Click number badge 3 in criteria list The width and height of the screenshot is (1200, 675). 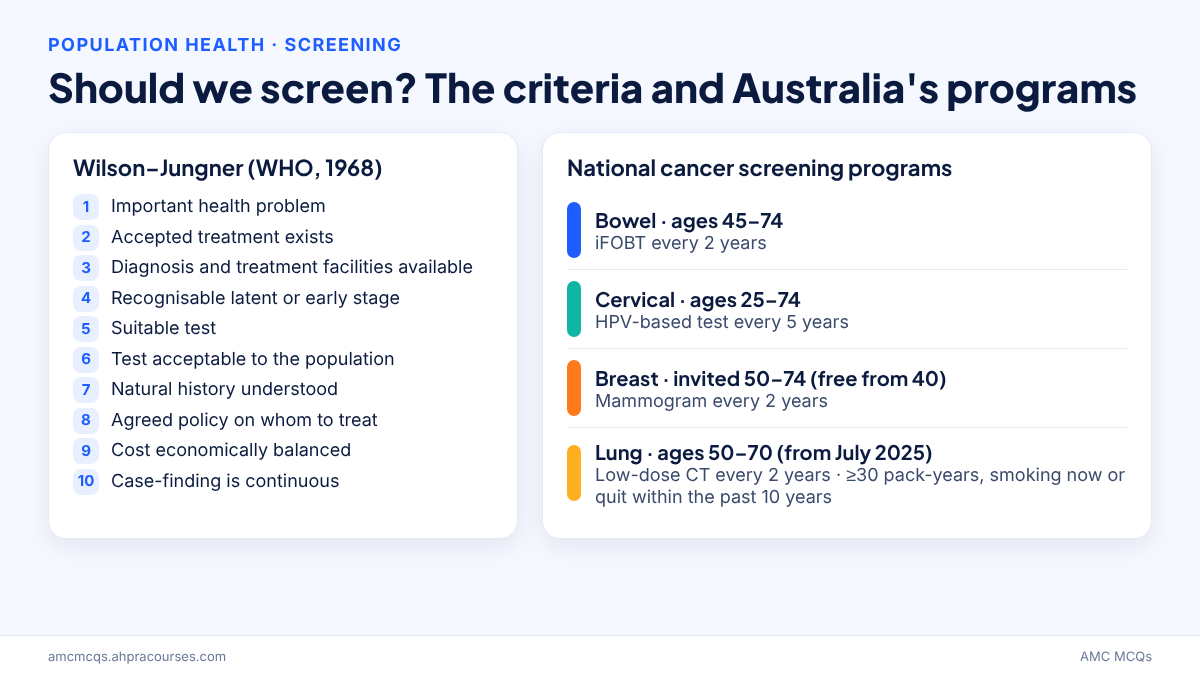86,268
